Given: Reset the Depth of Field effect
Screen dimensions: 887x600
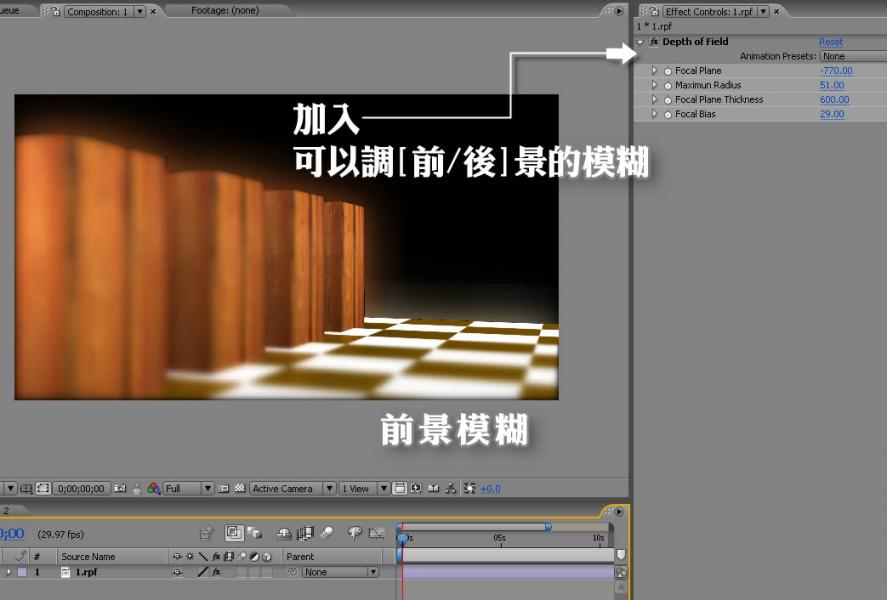Looking at the screenshot, I should (830, 41).
